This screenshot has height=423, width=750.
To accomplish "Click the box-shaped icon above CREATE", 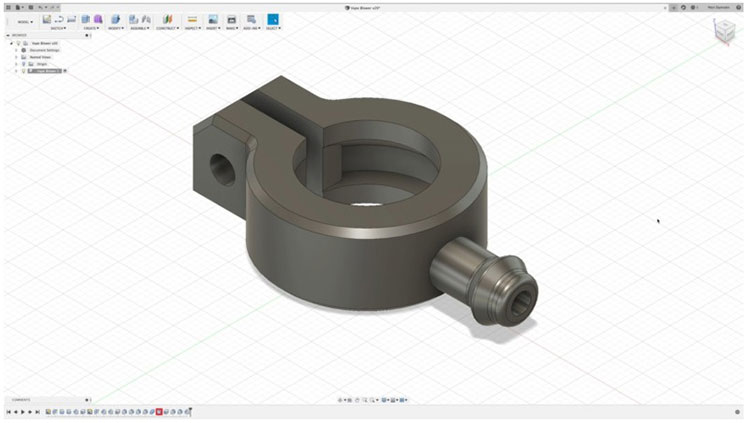I will (86, 19).
